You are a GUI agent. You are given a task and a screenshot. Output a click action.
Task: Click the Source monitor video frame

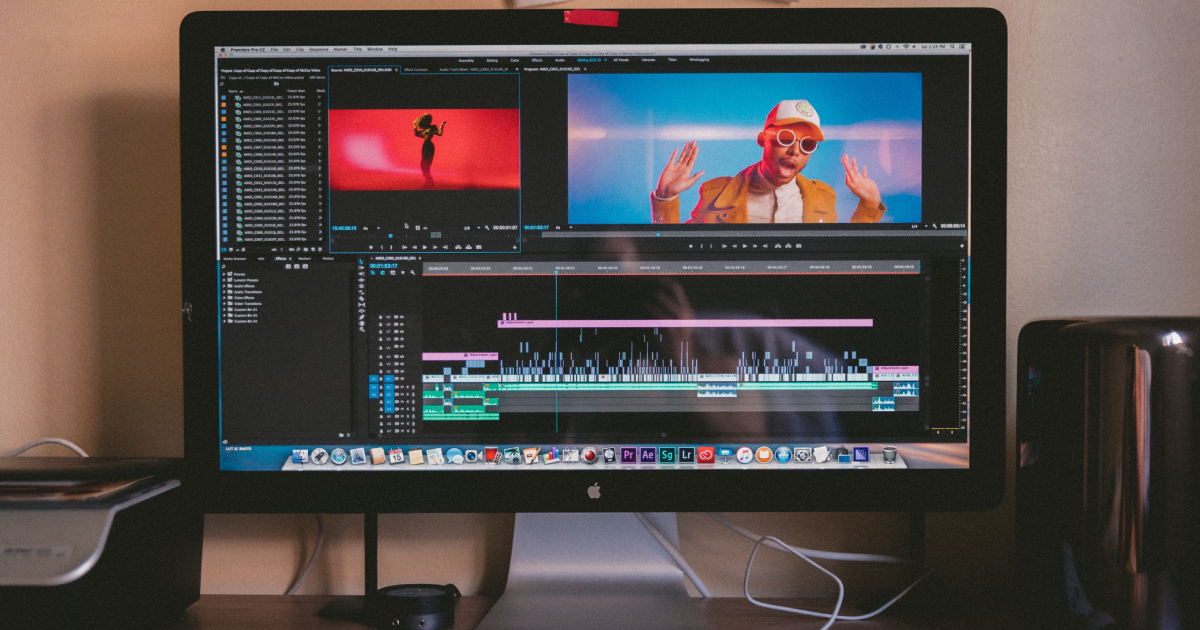424,149
